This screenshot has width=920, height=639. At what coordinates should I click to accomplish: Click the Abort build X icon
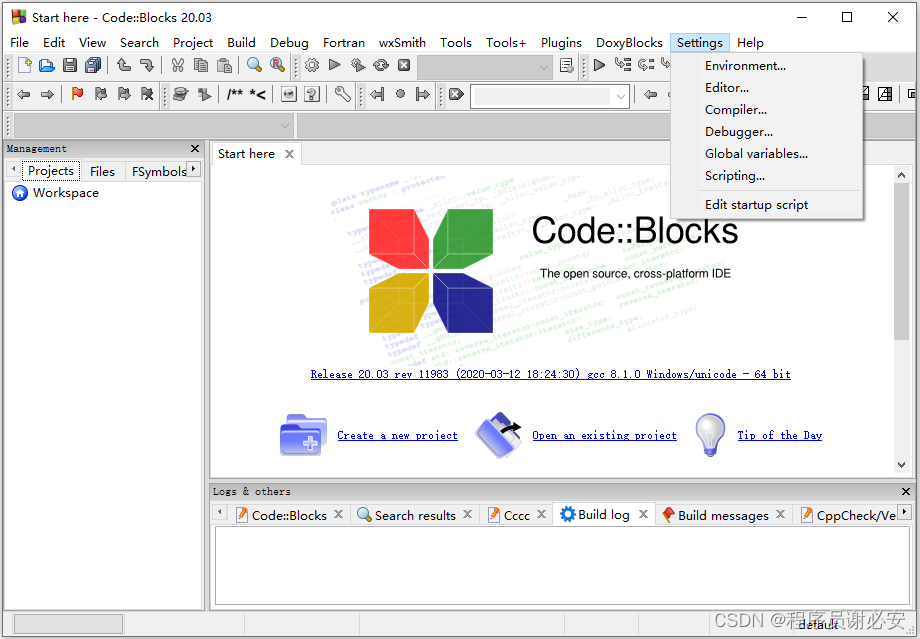point(404,65)
